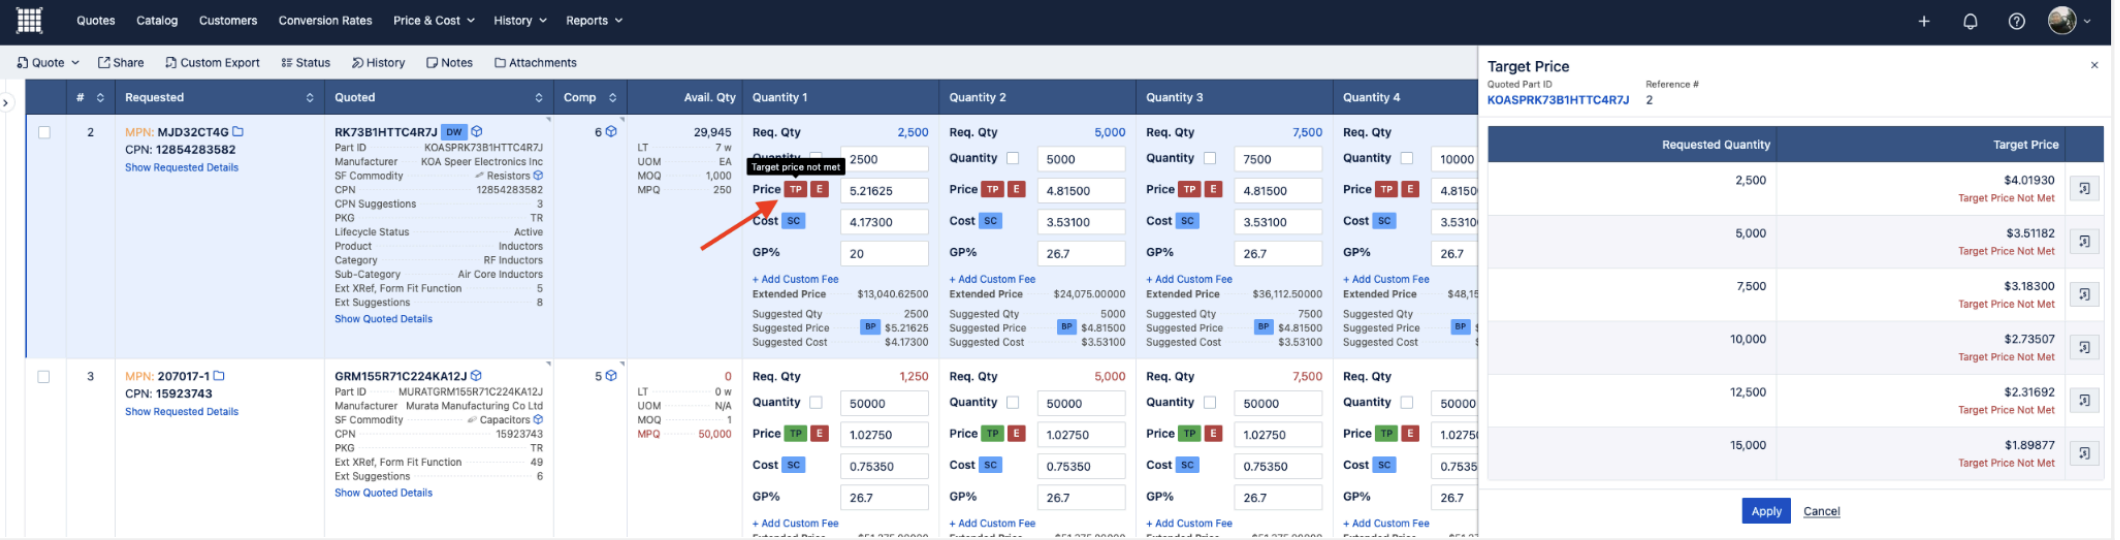Click the DW badge next to RK73B1HTTC4R7J
2120x540 pixels.
click(454, 132)
